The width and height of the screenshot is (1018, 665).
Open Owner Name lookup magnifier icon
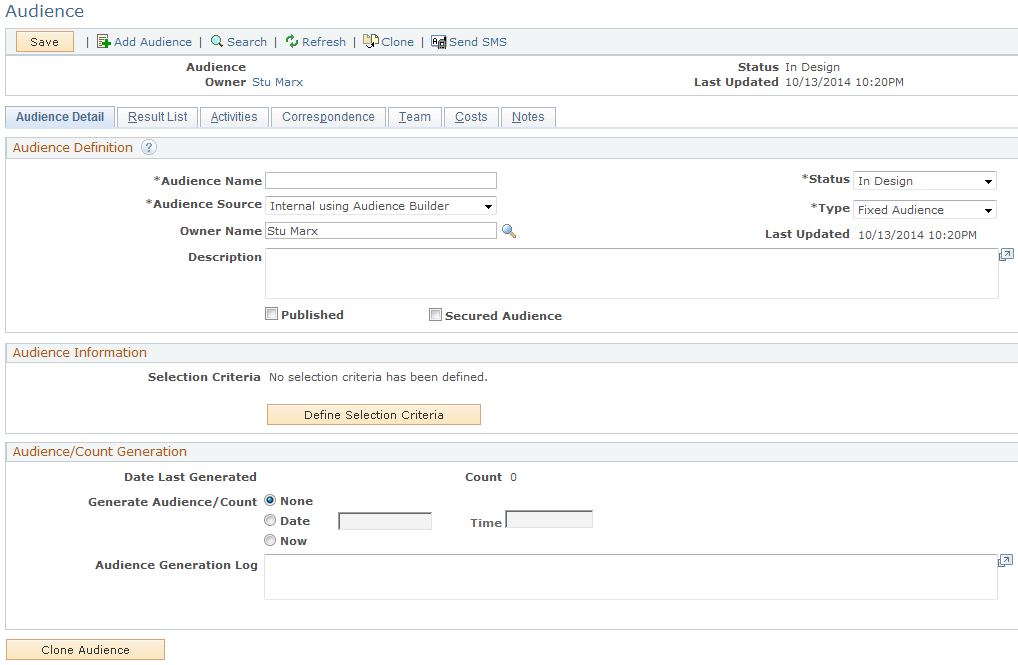click(x=509, y=231)
